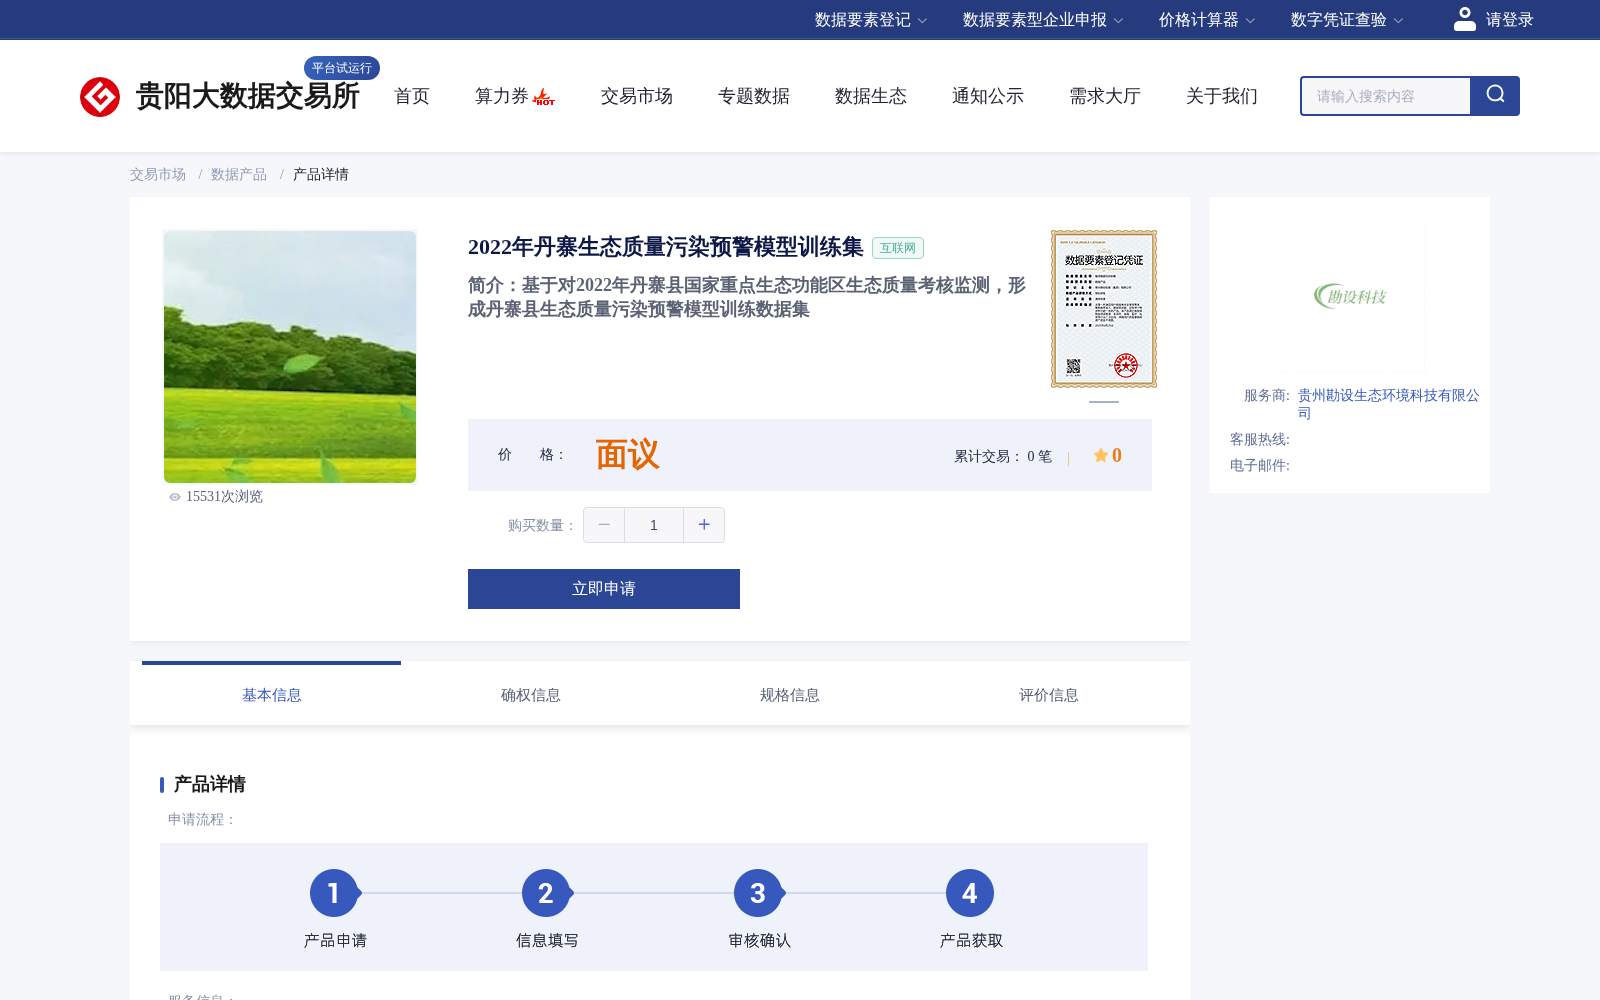This screenshot has height=1000, width=1600.
Task: Click the 互联网 tag label
Action: [898, 248]
